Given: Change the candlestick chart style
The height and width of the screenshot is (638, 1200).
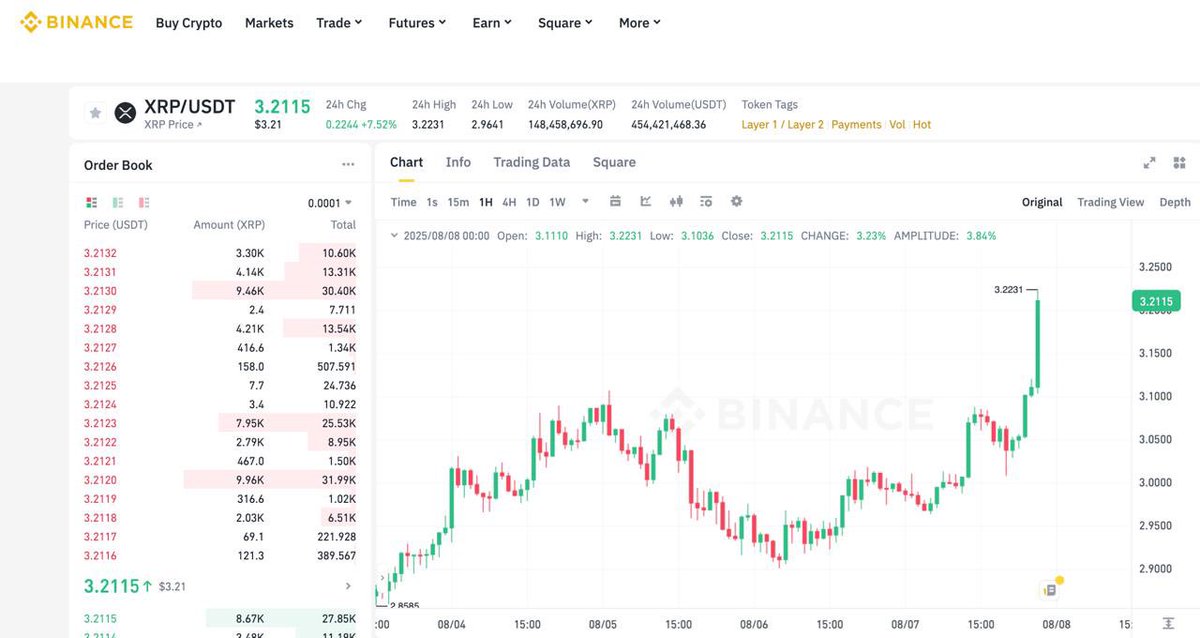Looking at the screenshot, I should pos(676,201).
